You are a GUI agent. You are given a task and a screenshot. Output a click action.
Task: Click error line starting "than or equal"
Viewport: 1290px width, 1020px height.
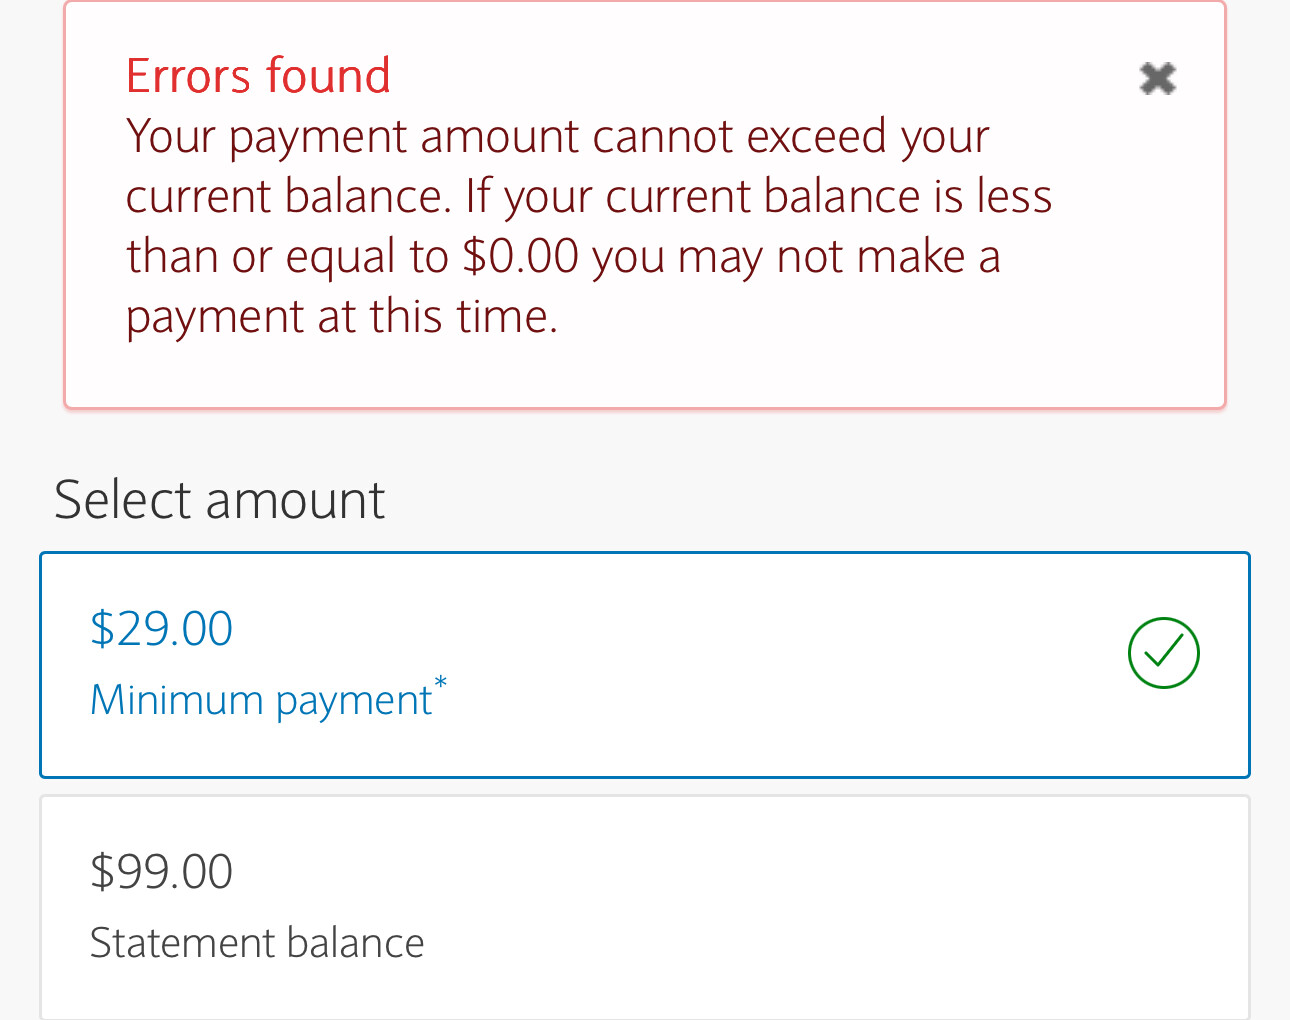click(562, 257)
